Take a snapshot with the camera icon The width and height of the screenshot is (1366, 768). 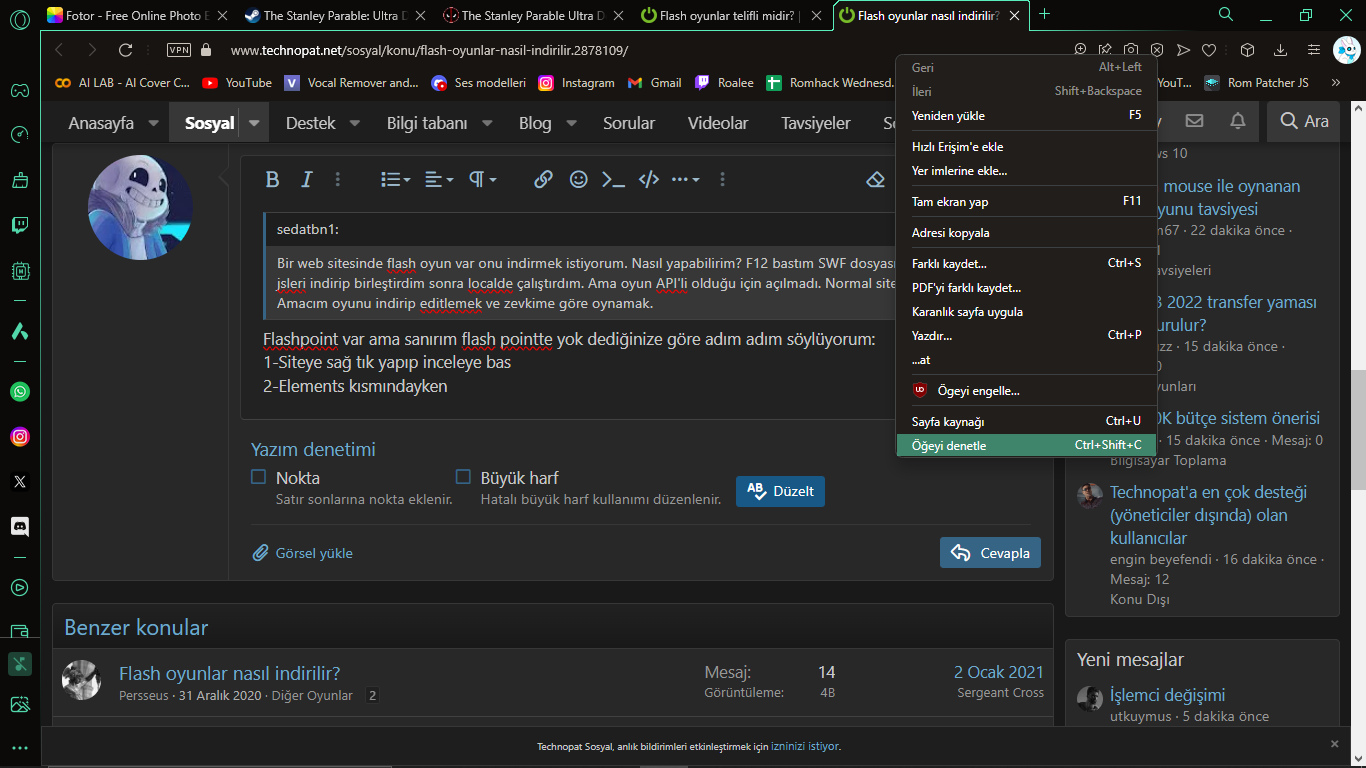[x=1131, y=50]
